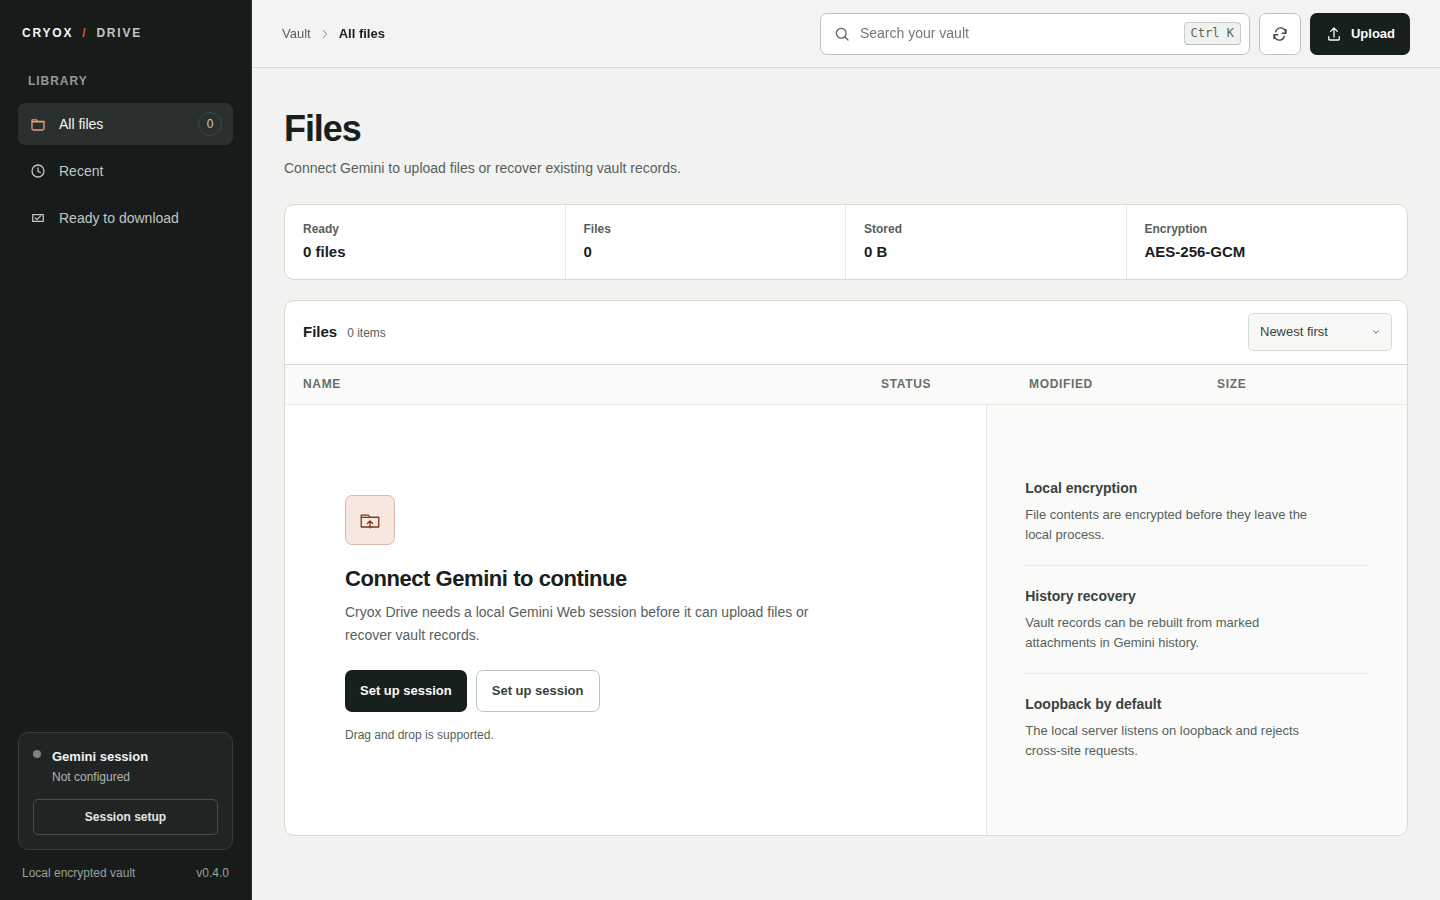Image resolution: width=1440 pixels, height=900 pixels.
Task: Click the outlined Set up session button
Action: pyautogui.click(x=538, y=691)
